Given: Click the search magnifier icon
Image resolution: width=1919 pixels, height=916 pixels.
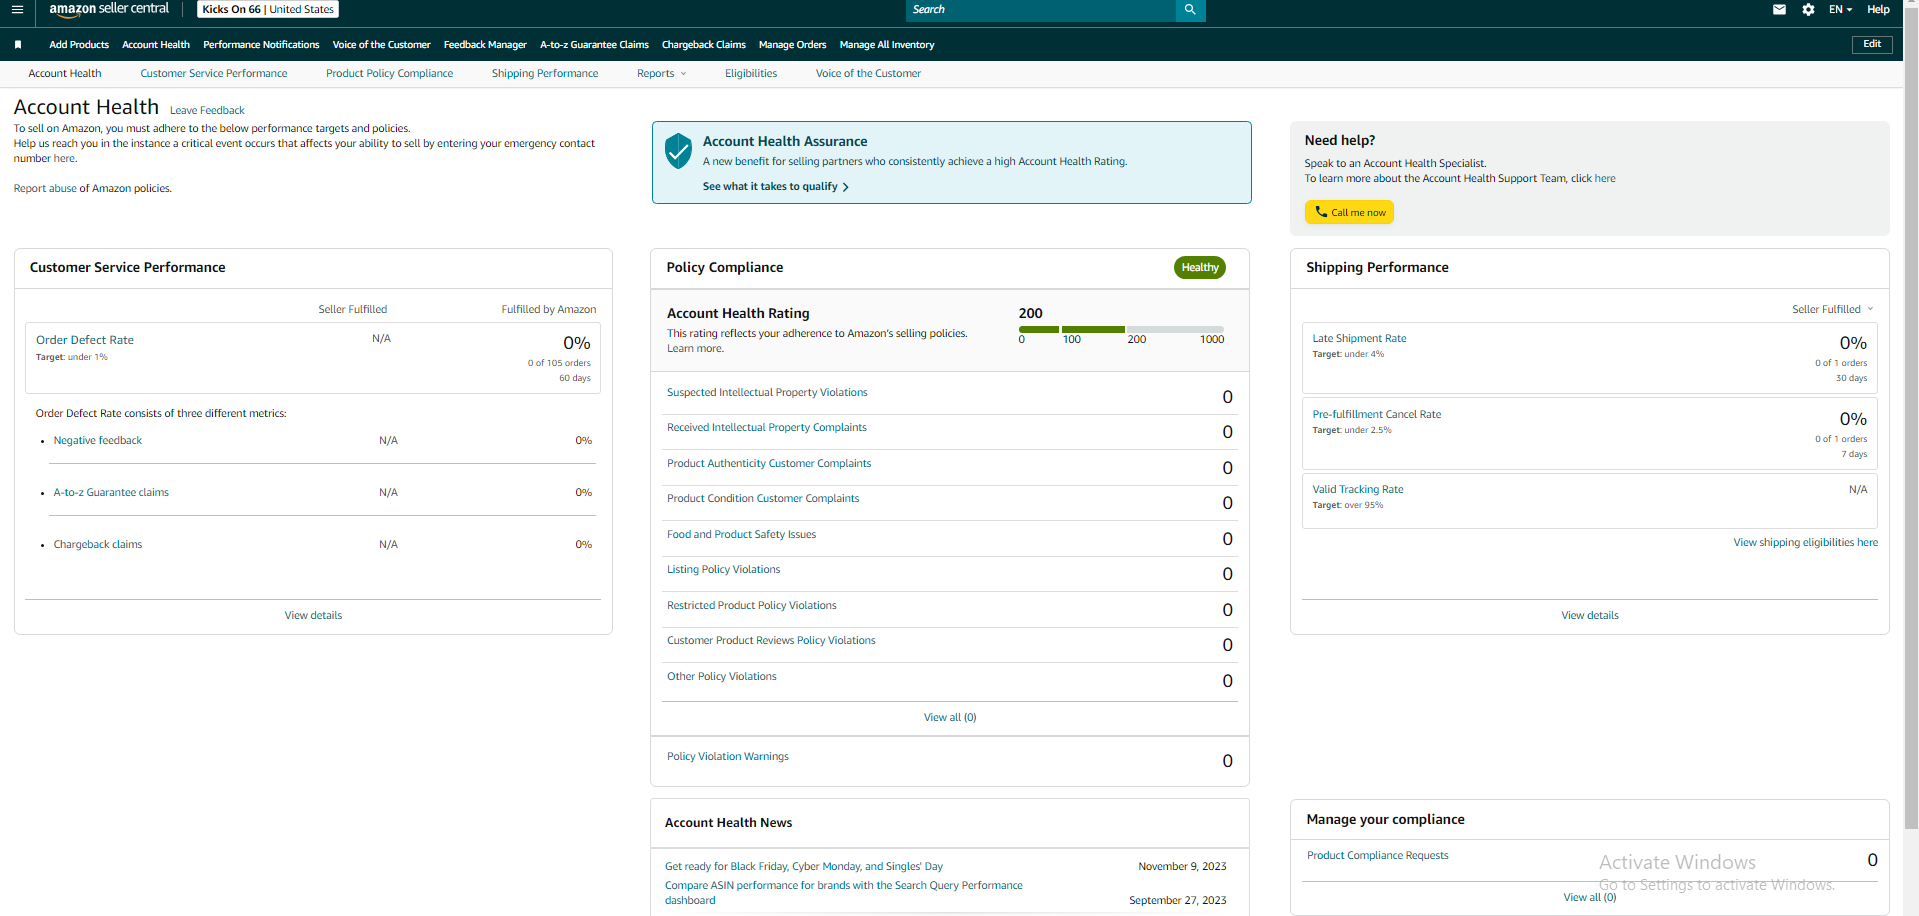Looking at the screenshot, I should pos(1190,10).
